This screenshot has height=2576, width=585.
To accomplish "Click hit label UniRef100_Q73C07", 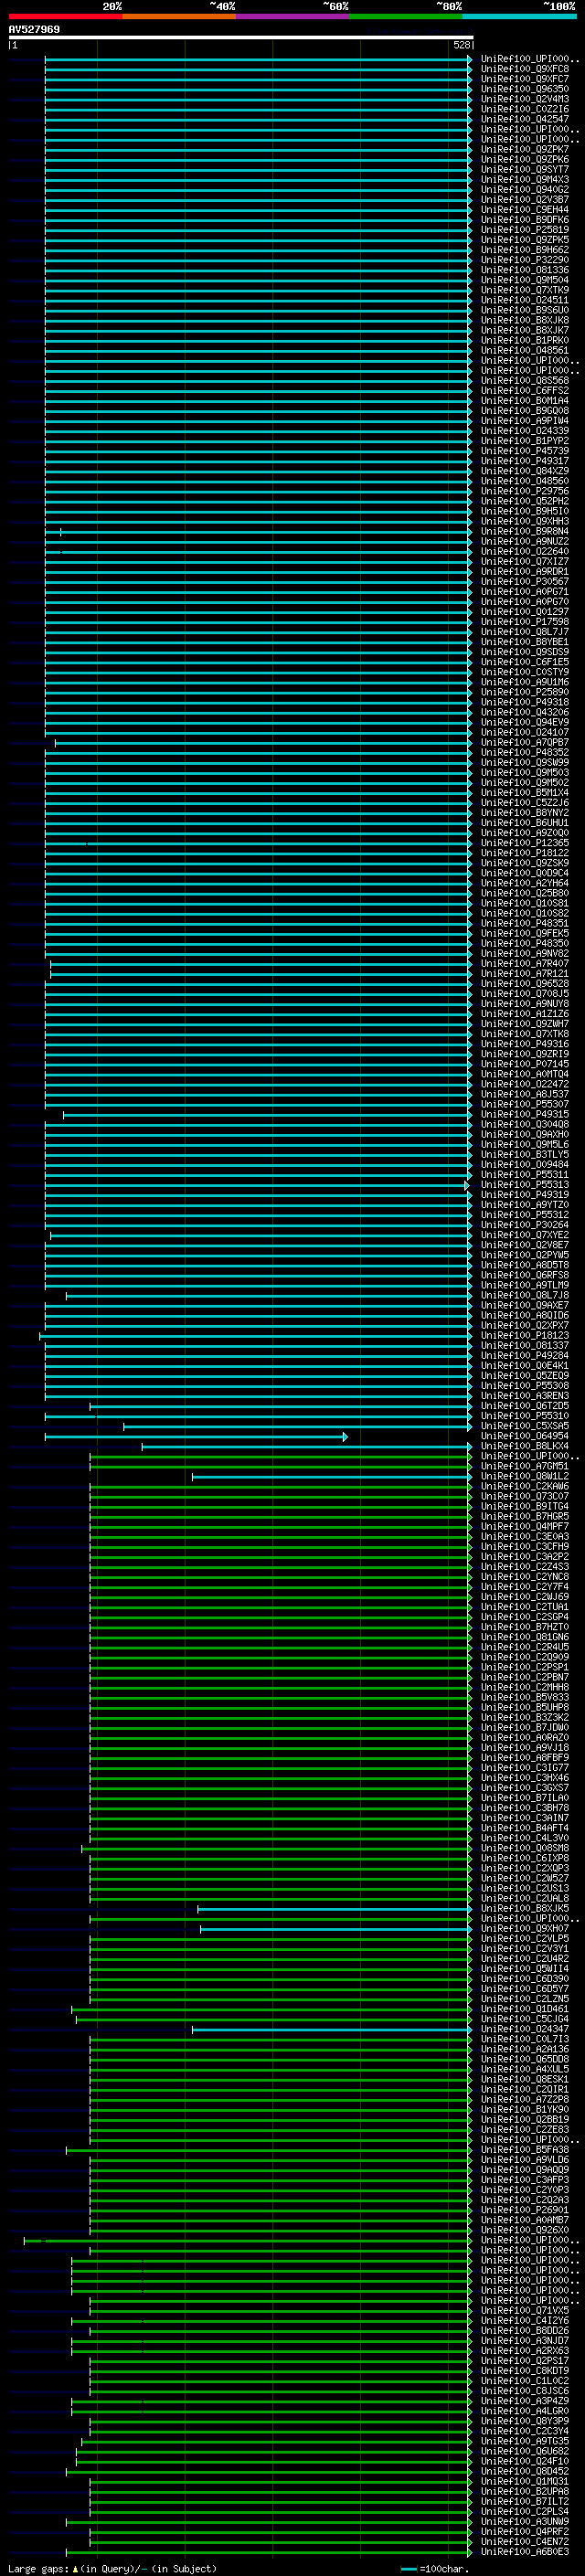I will pos(525,1496).
